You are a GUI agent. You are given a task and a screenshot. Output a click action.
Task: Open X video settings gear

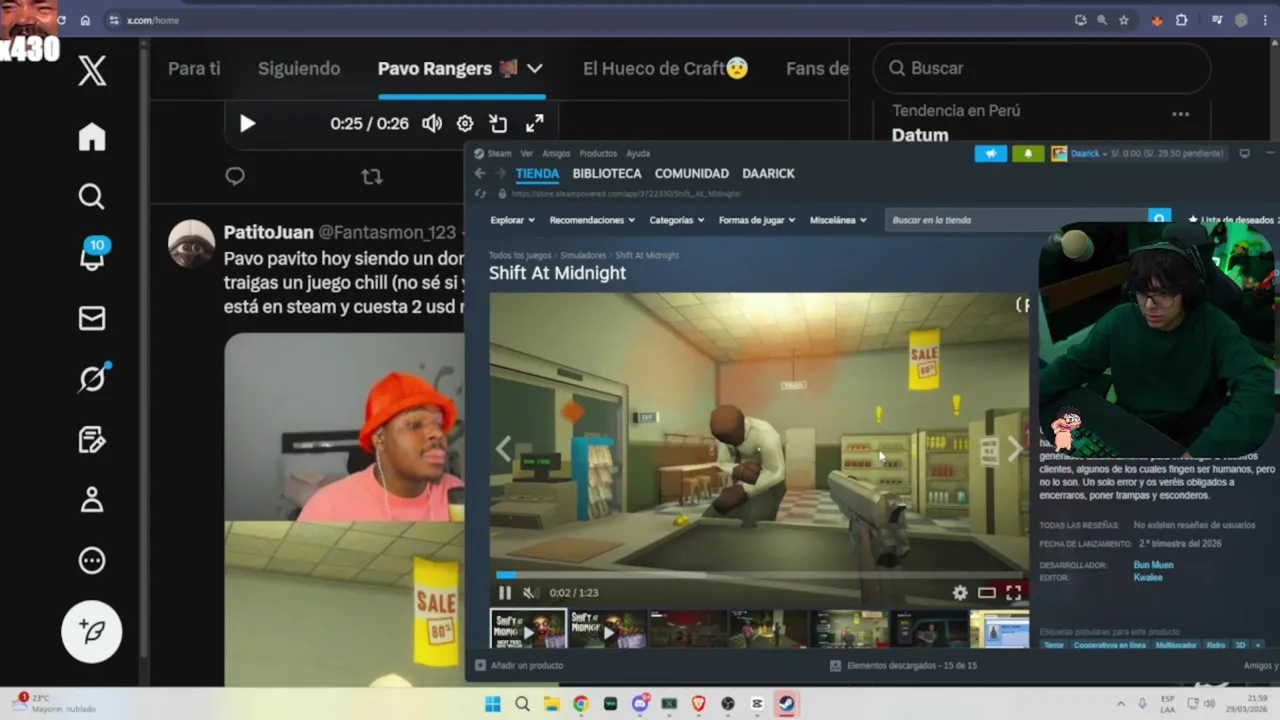click(x=465, y=123)
